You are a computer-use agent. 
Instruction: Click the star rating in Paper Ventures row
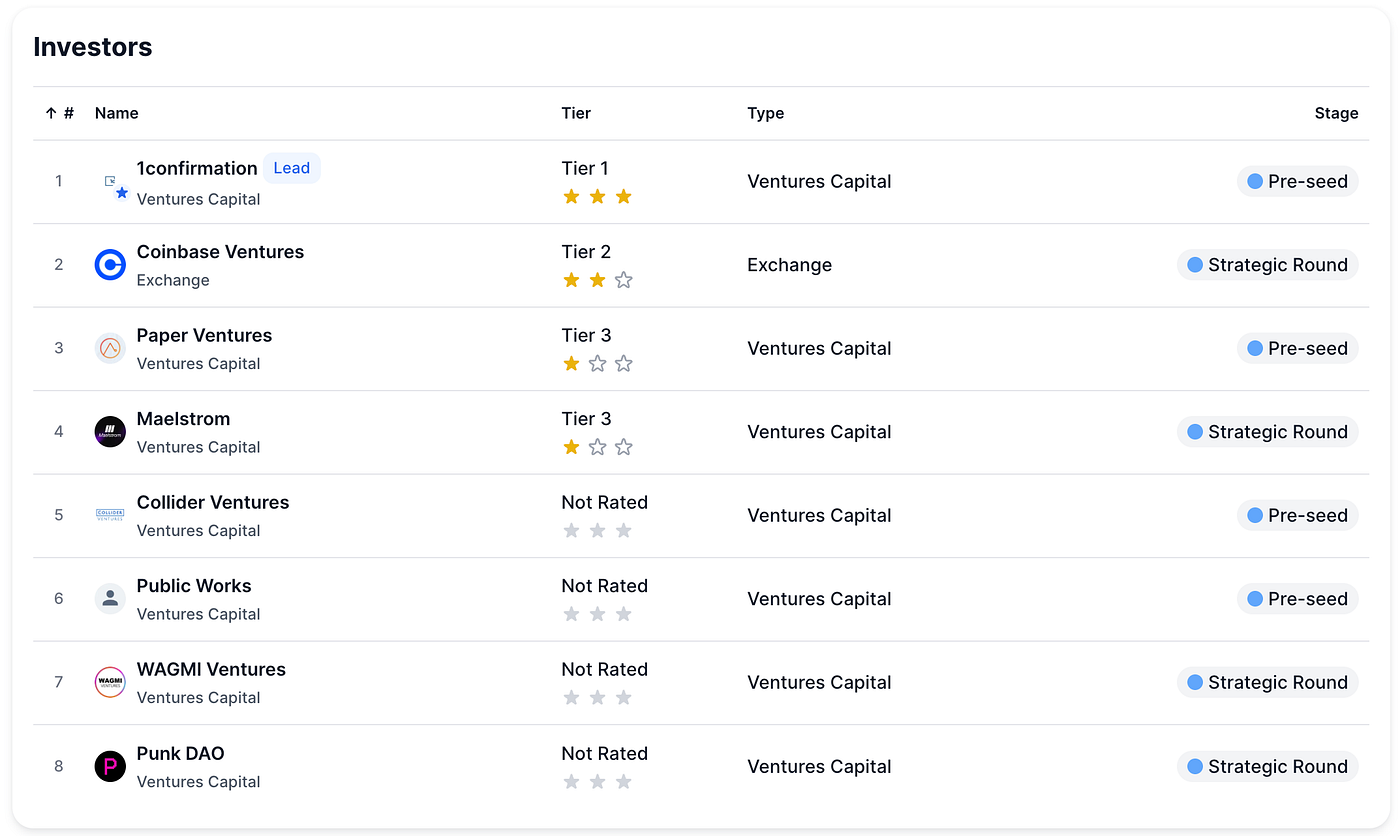tap(597, 363)
